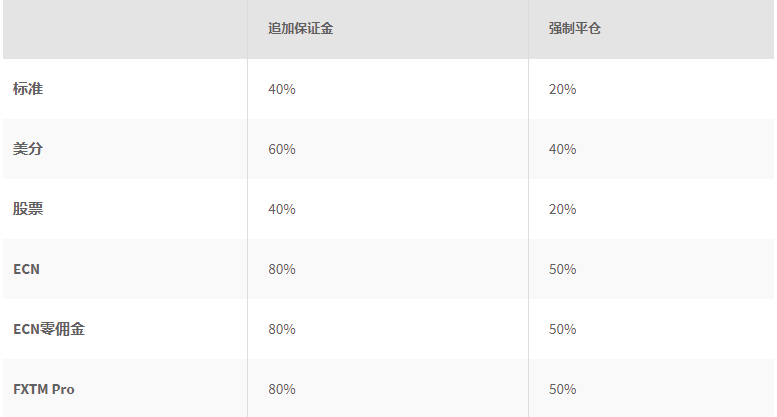Select the 美分 row label
777x417 pixels.
(28, 149)
